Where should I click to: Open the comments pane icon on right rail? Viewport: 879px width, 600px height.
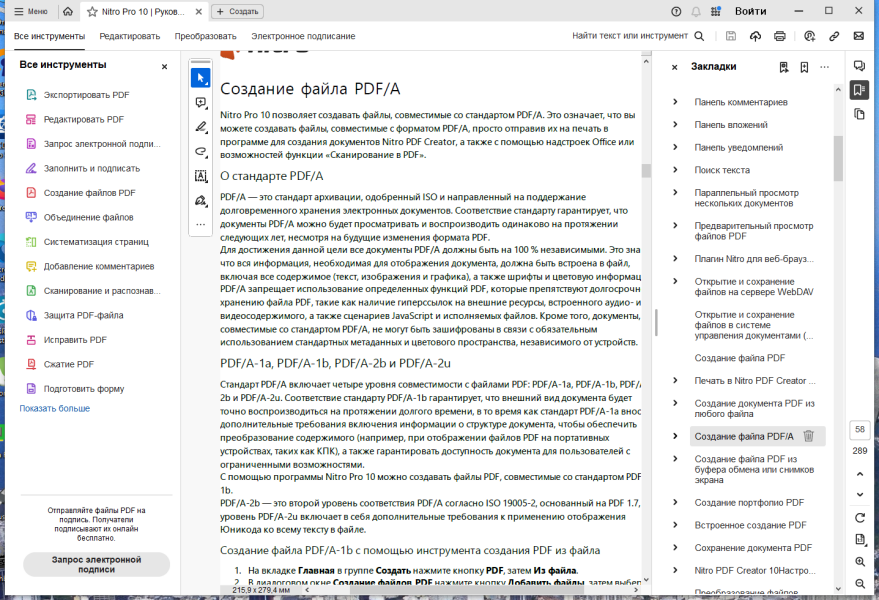(859, 66)
